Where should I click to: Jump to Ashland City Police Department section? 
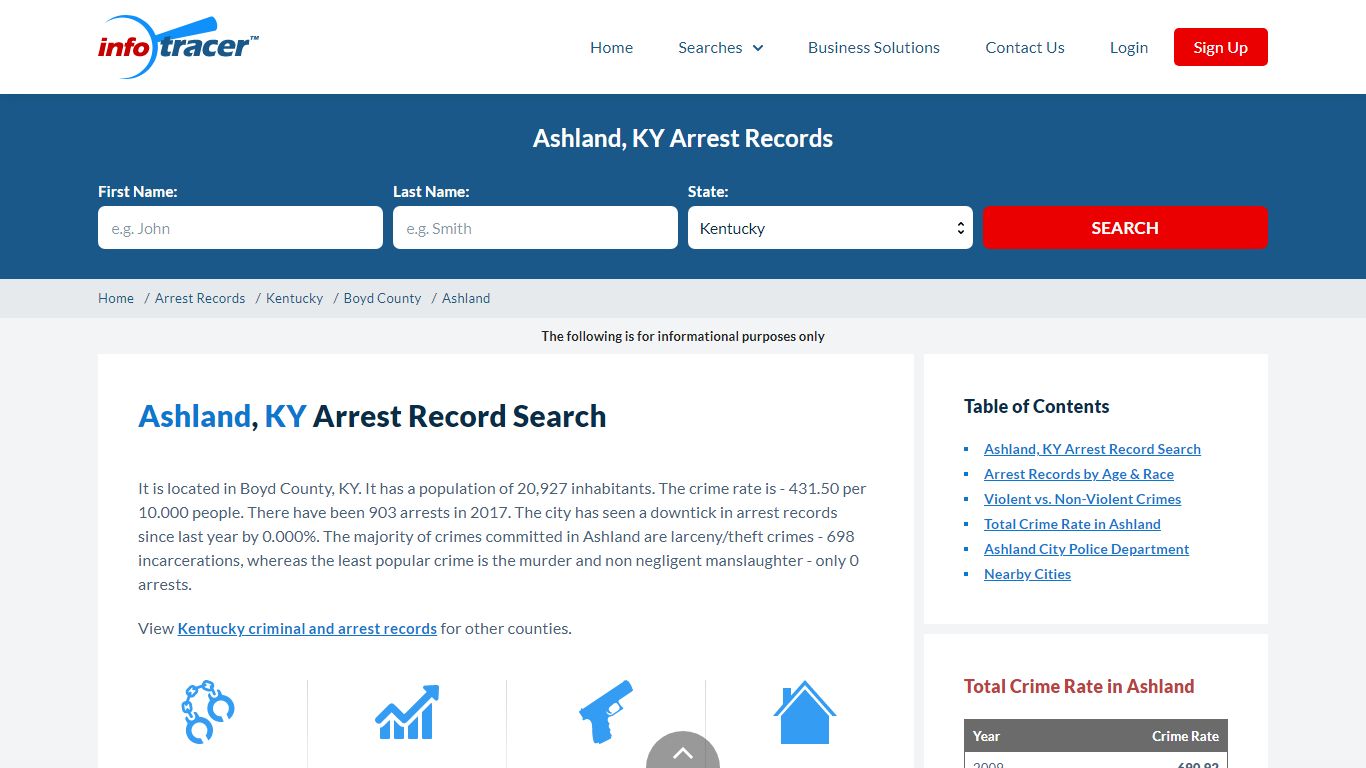[x=1086, y=549]
